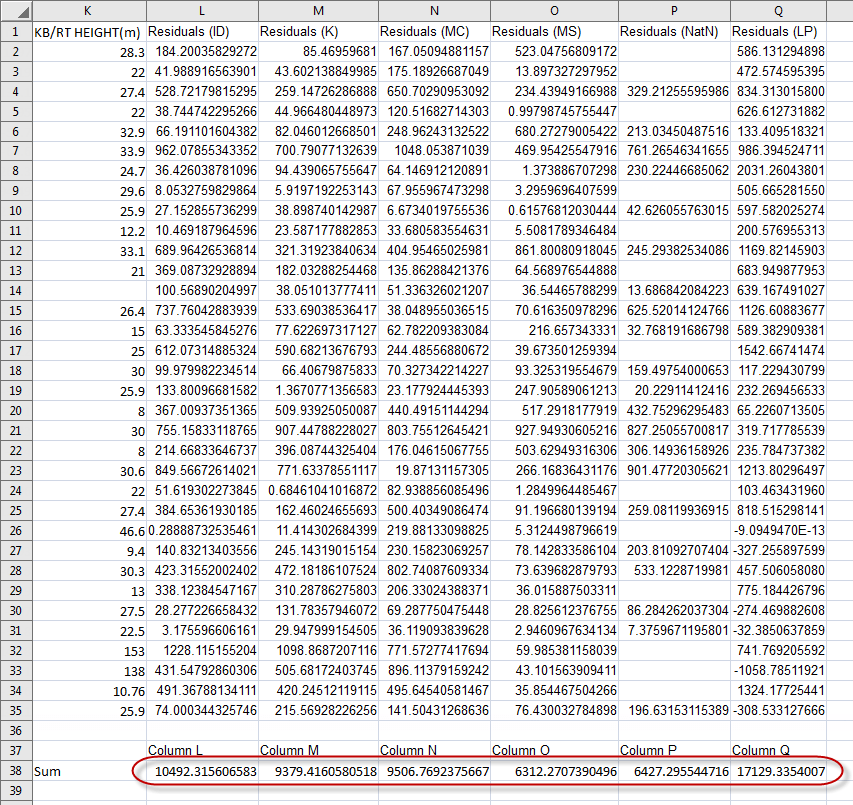Screen dimensions: 853x805
Task: Select cell 1228.115155204
Action: tap(202, 651)
